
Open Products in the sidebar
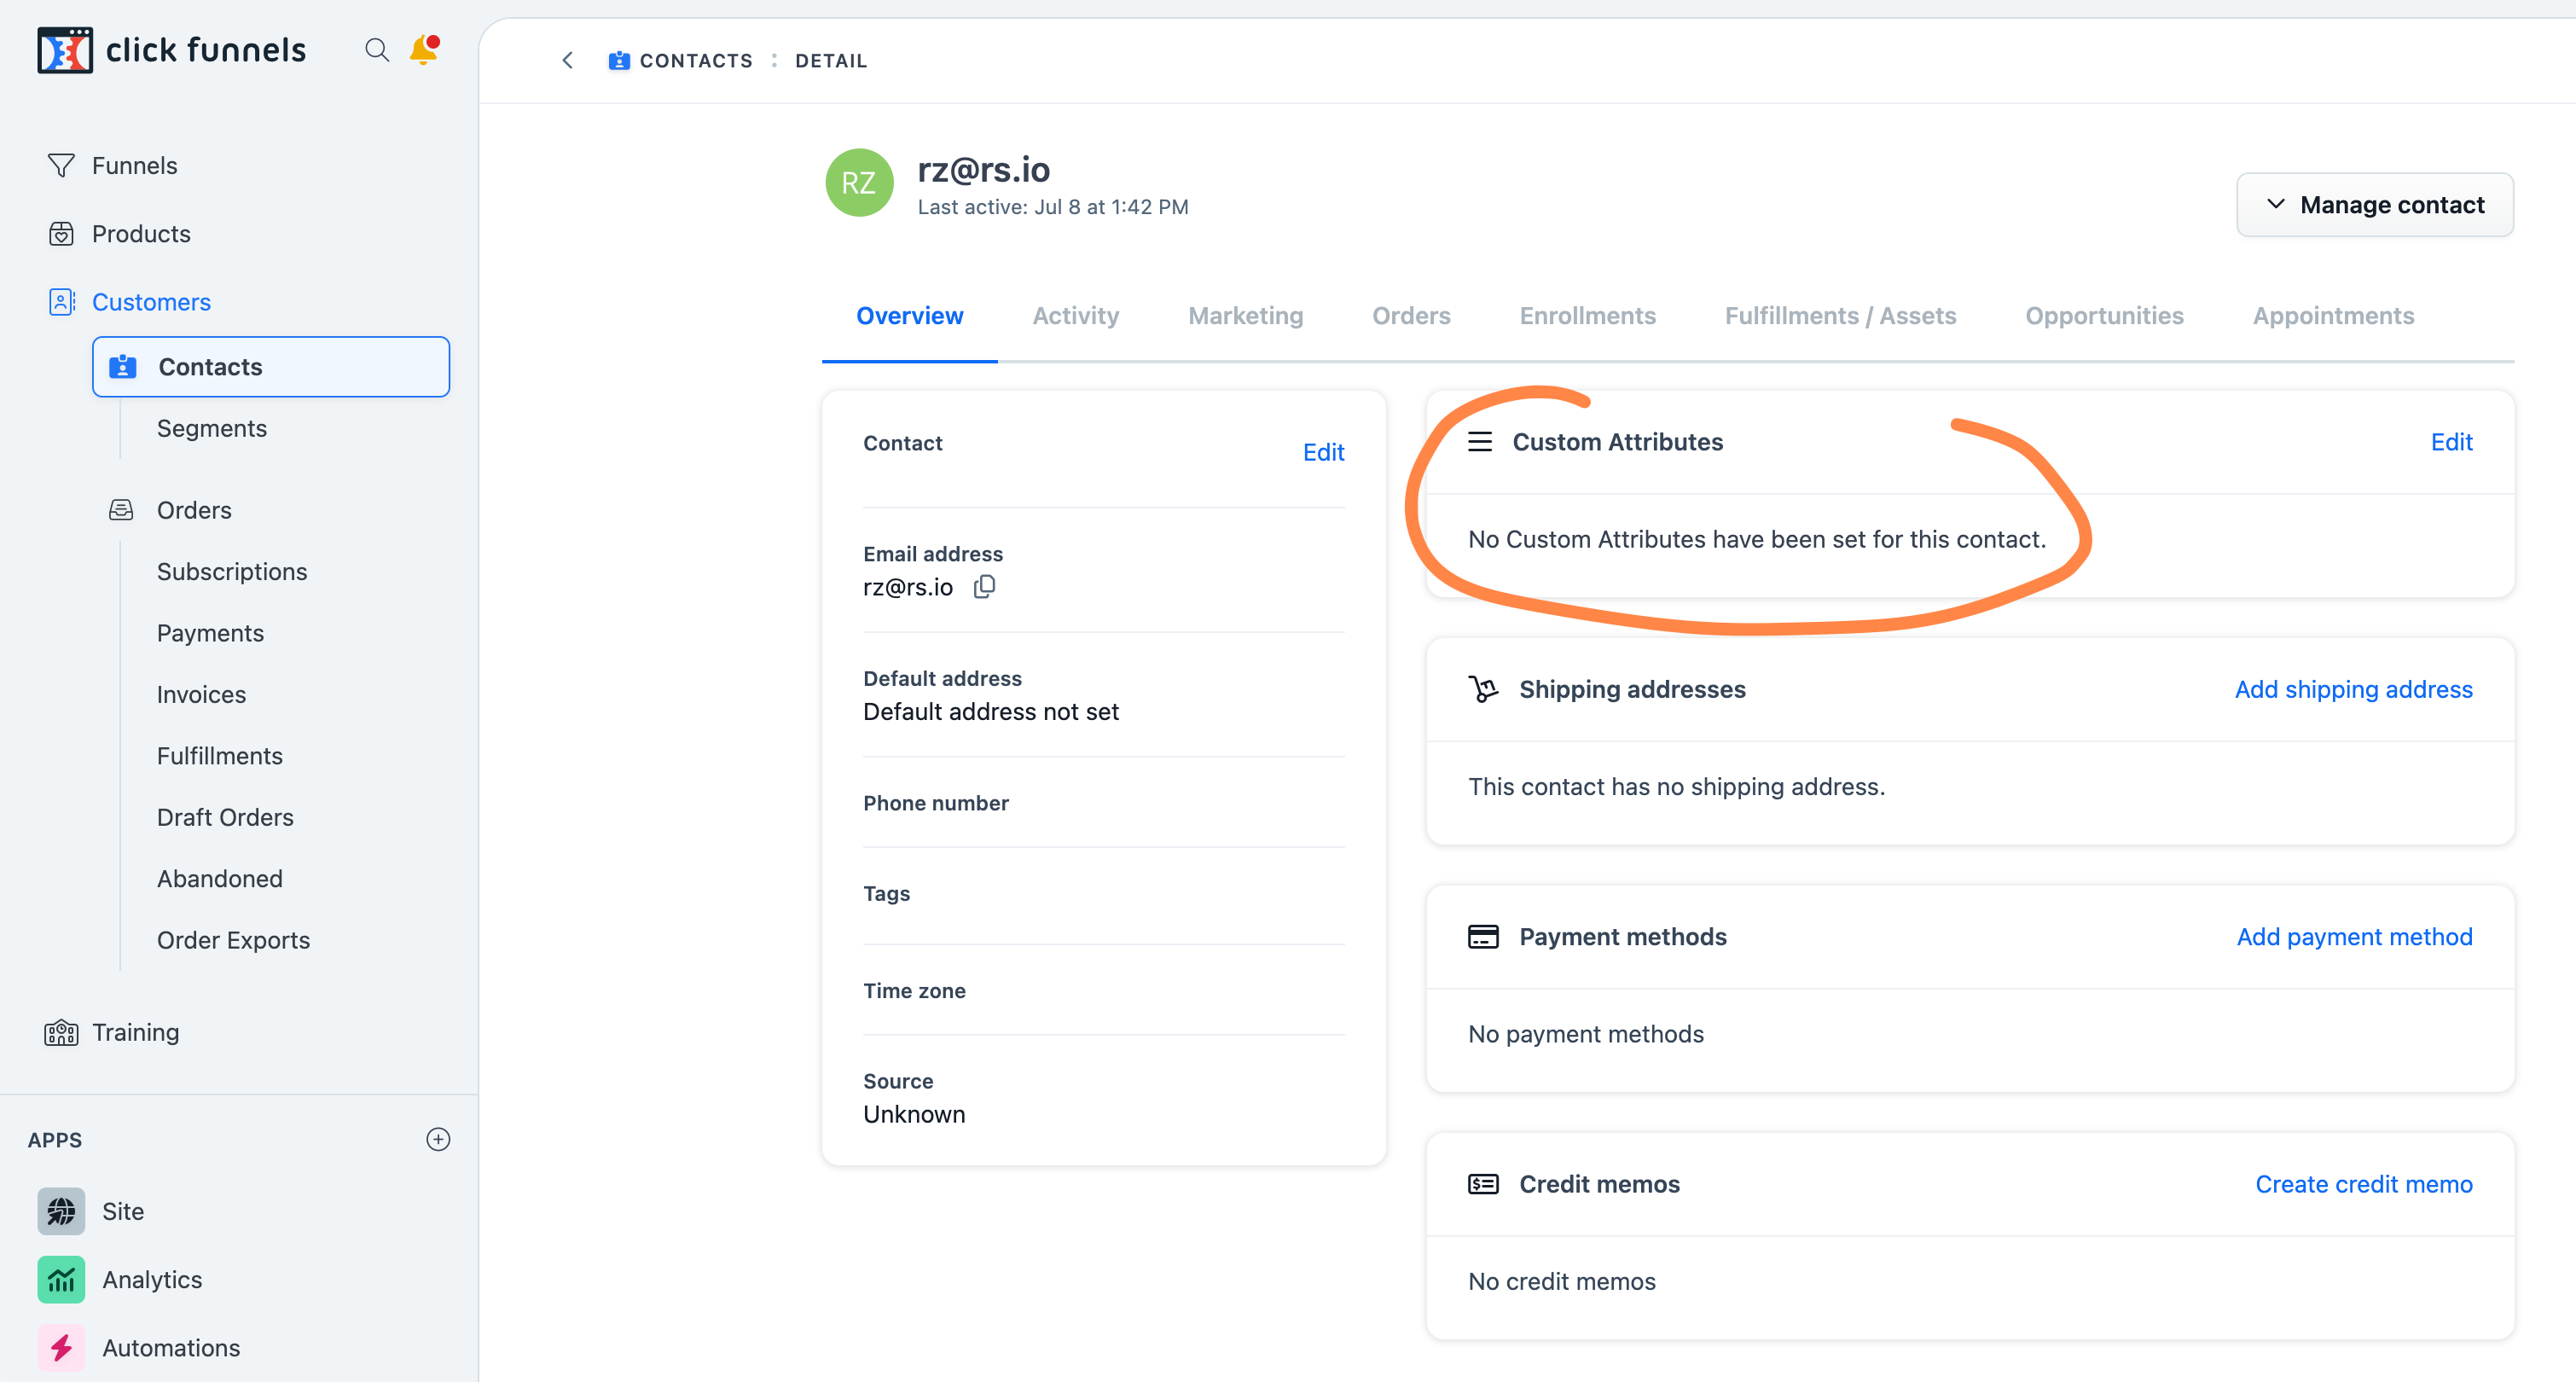(141, 234)
